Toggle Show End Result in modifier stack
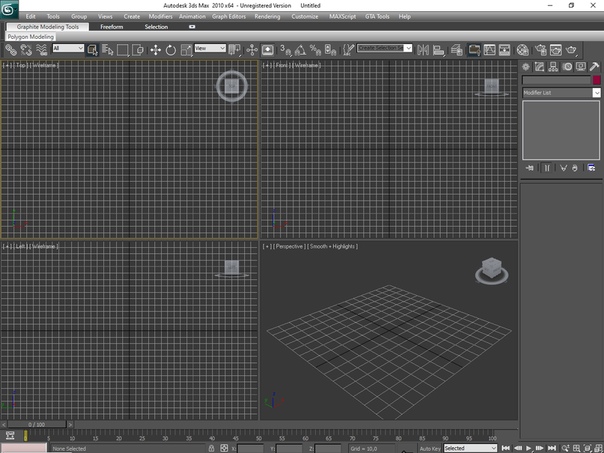The width and height of the screenshot is (604, 453). (x=547, y=168)
